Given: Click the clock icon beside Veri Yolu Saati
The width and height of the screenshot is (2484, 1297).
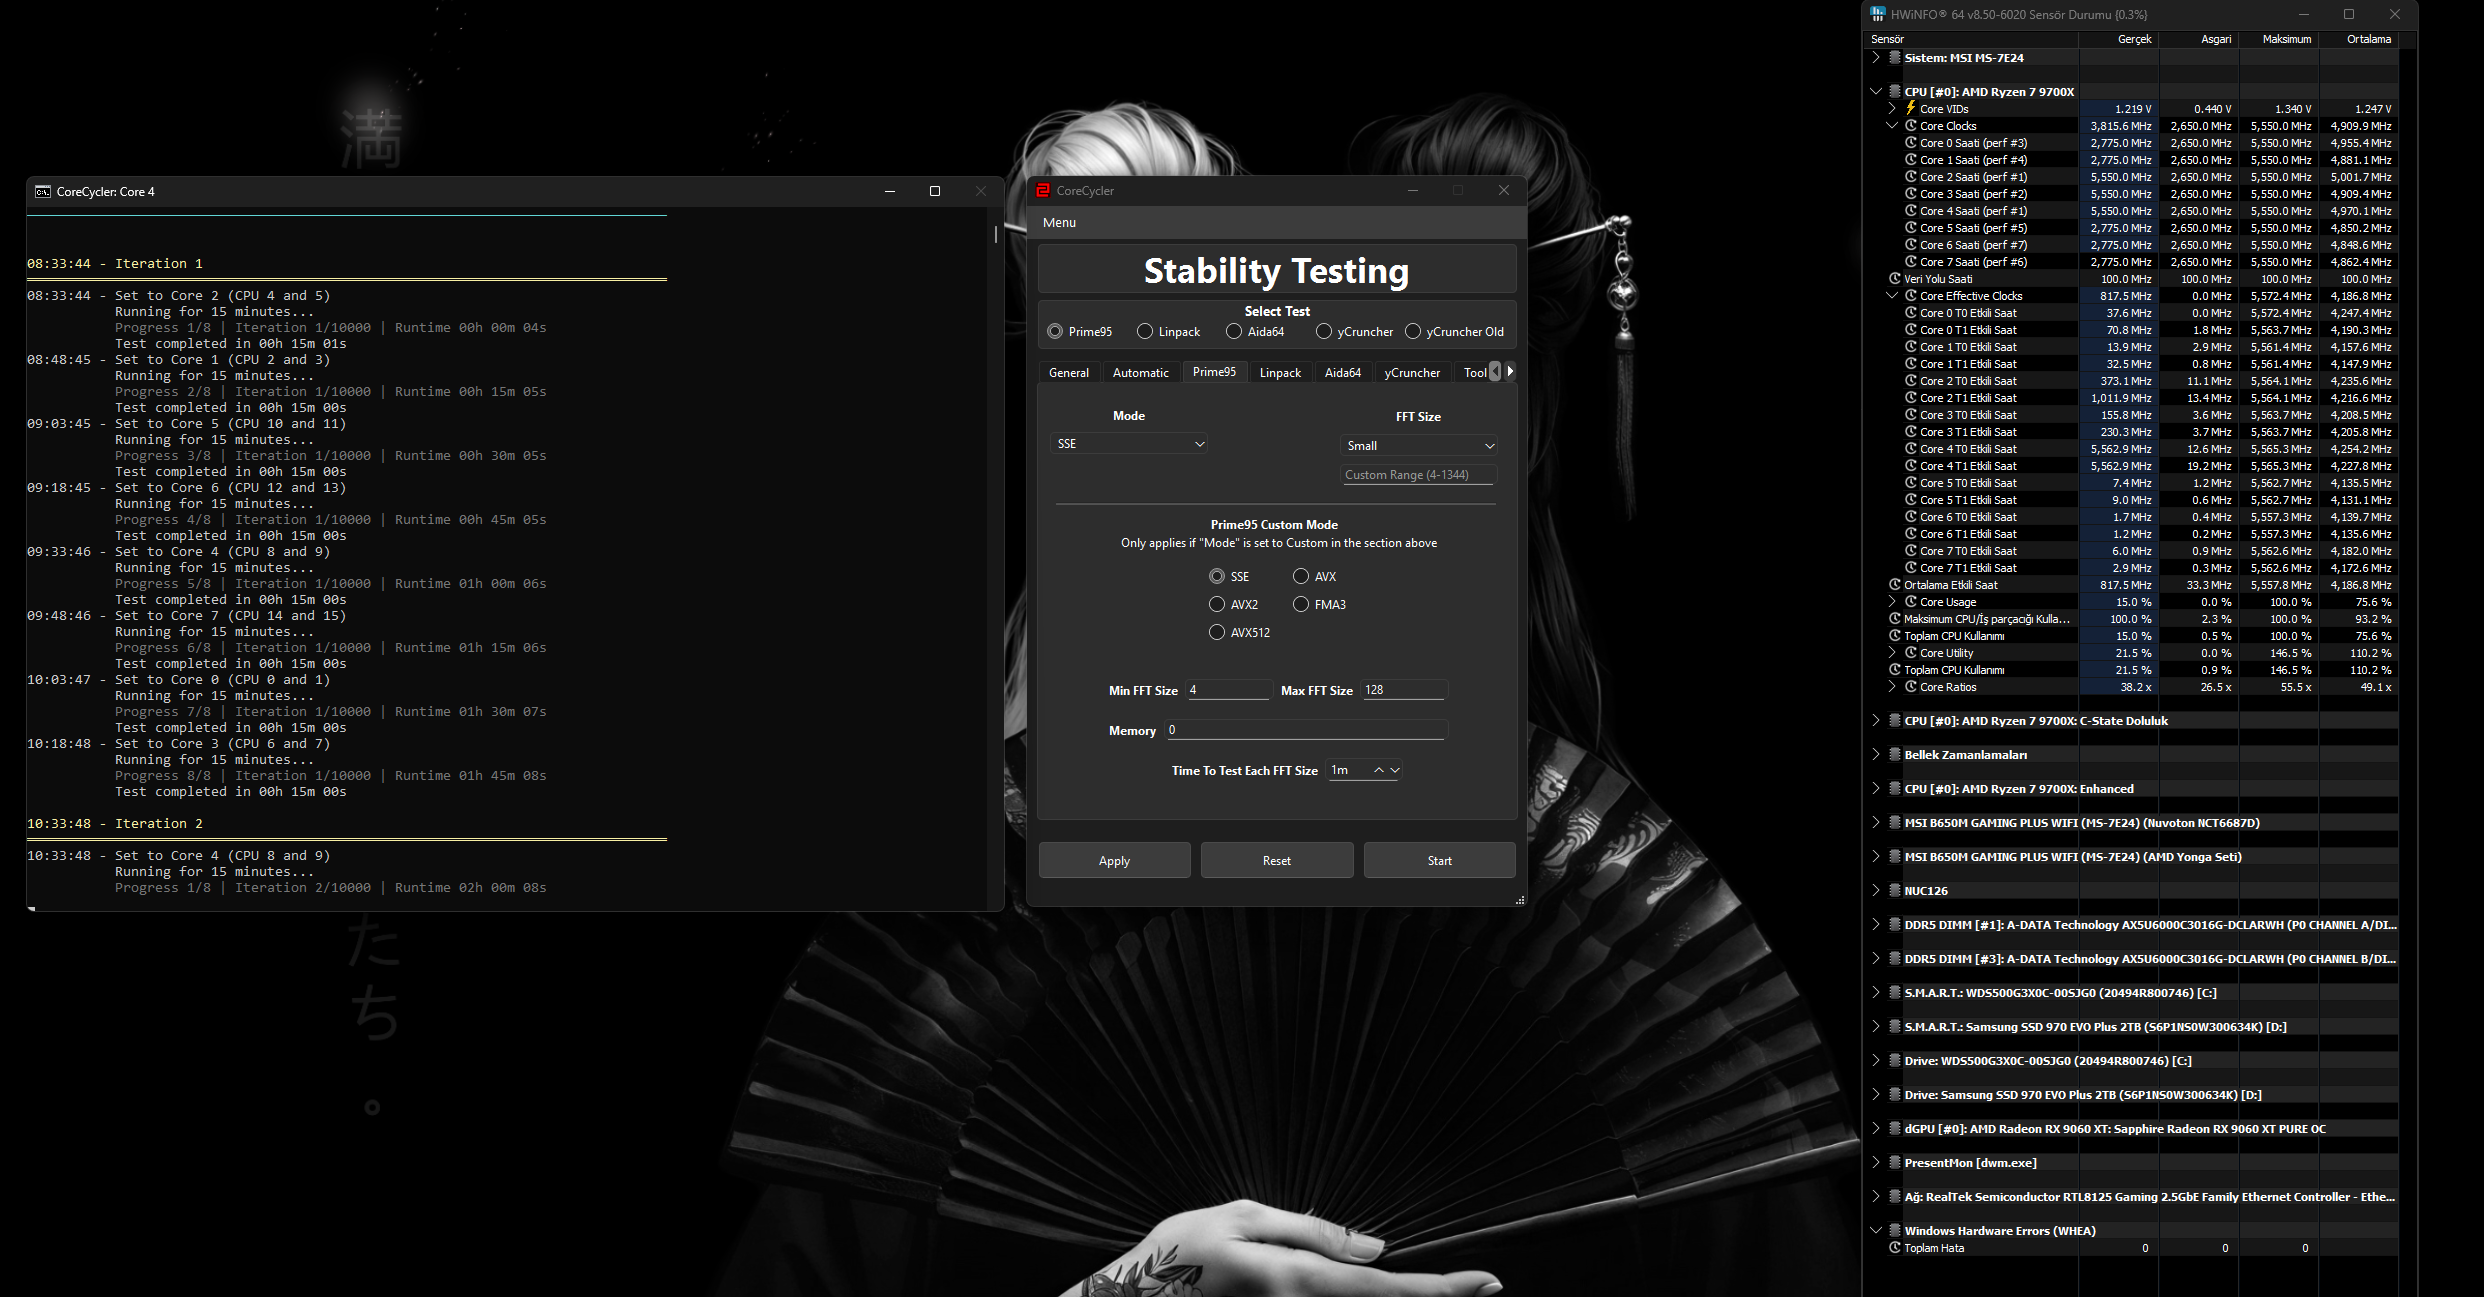Looking at the screenshot, I should [1894, 278].
